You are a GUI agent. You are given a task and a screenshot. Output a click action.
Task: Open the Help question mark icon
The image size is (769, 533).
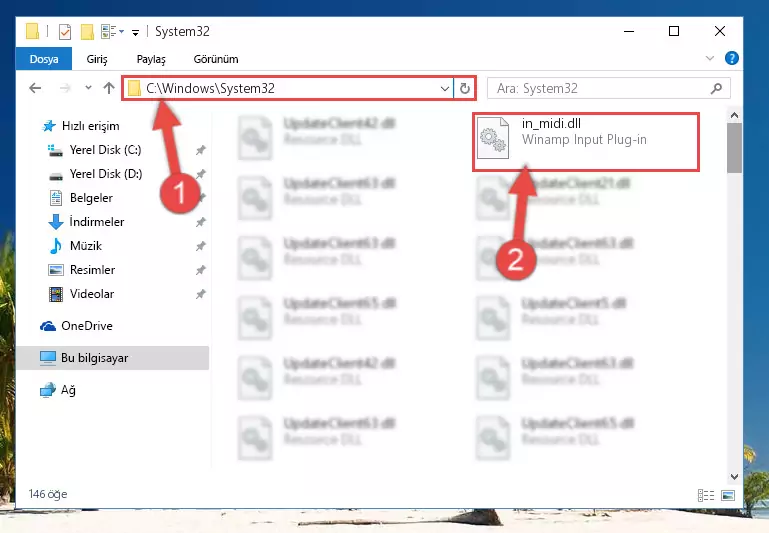pos(731,58)
